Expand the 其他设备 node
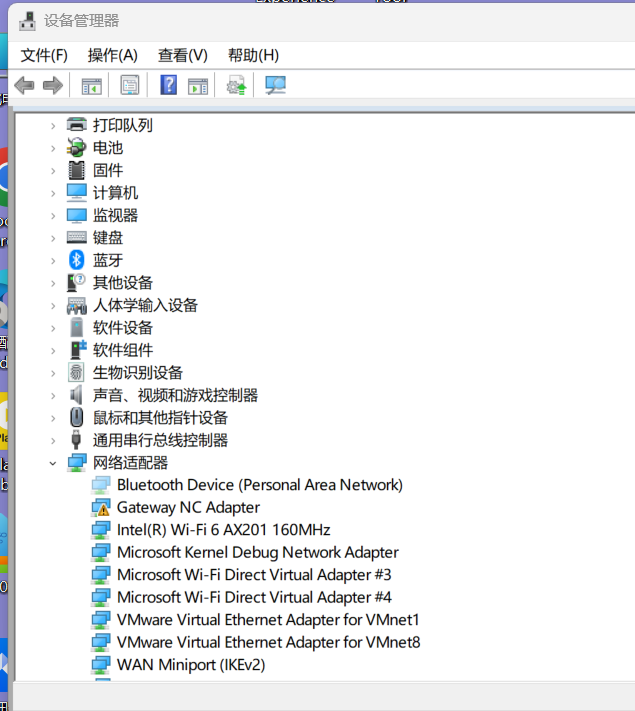Image resolution: width=635 pixels, height=711 pixels. 53,283
